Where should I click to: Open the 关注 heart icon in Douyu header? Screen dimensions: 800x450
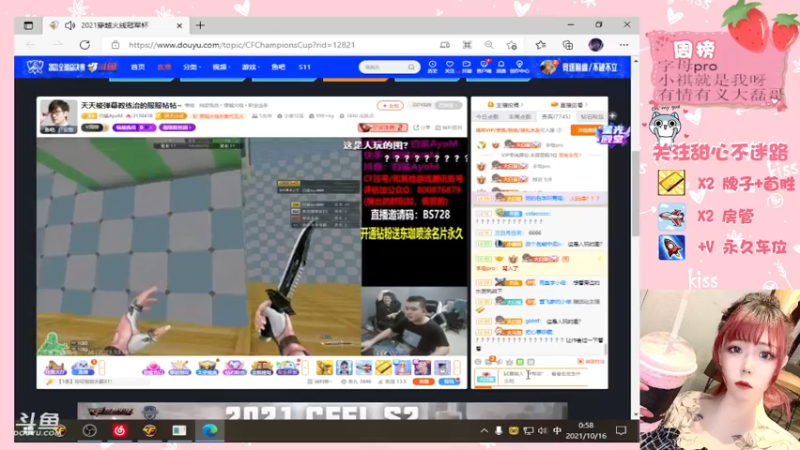pyautogui.click(x=449, y=67)
